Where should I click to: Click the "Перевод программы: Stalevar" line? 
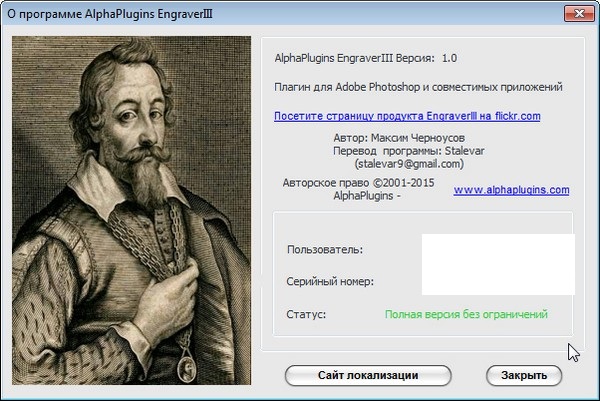click(x=409, y=151)
